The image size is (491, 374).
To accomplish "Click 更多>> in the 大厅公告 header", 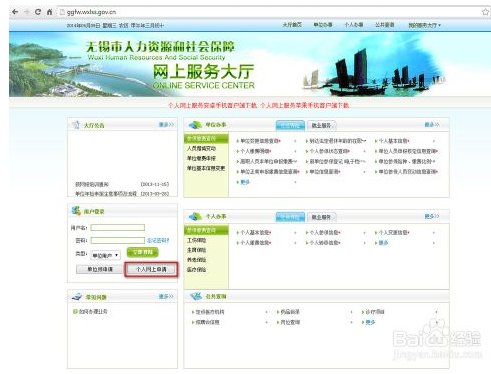I will [166, 125].
